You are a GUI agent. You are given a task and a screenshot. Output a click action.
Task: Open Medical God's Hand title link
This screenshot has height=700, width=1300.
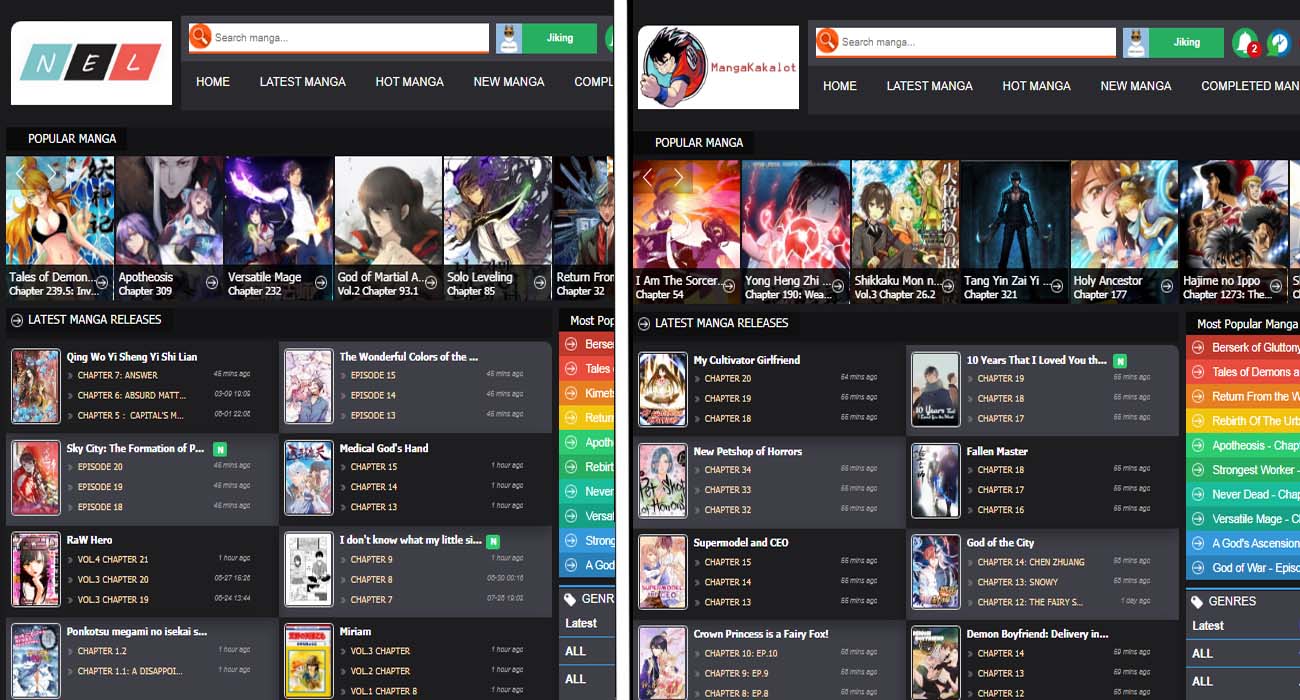pyautogui.click(x=384, y=448)
